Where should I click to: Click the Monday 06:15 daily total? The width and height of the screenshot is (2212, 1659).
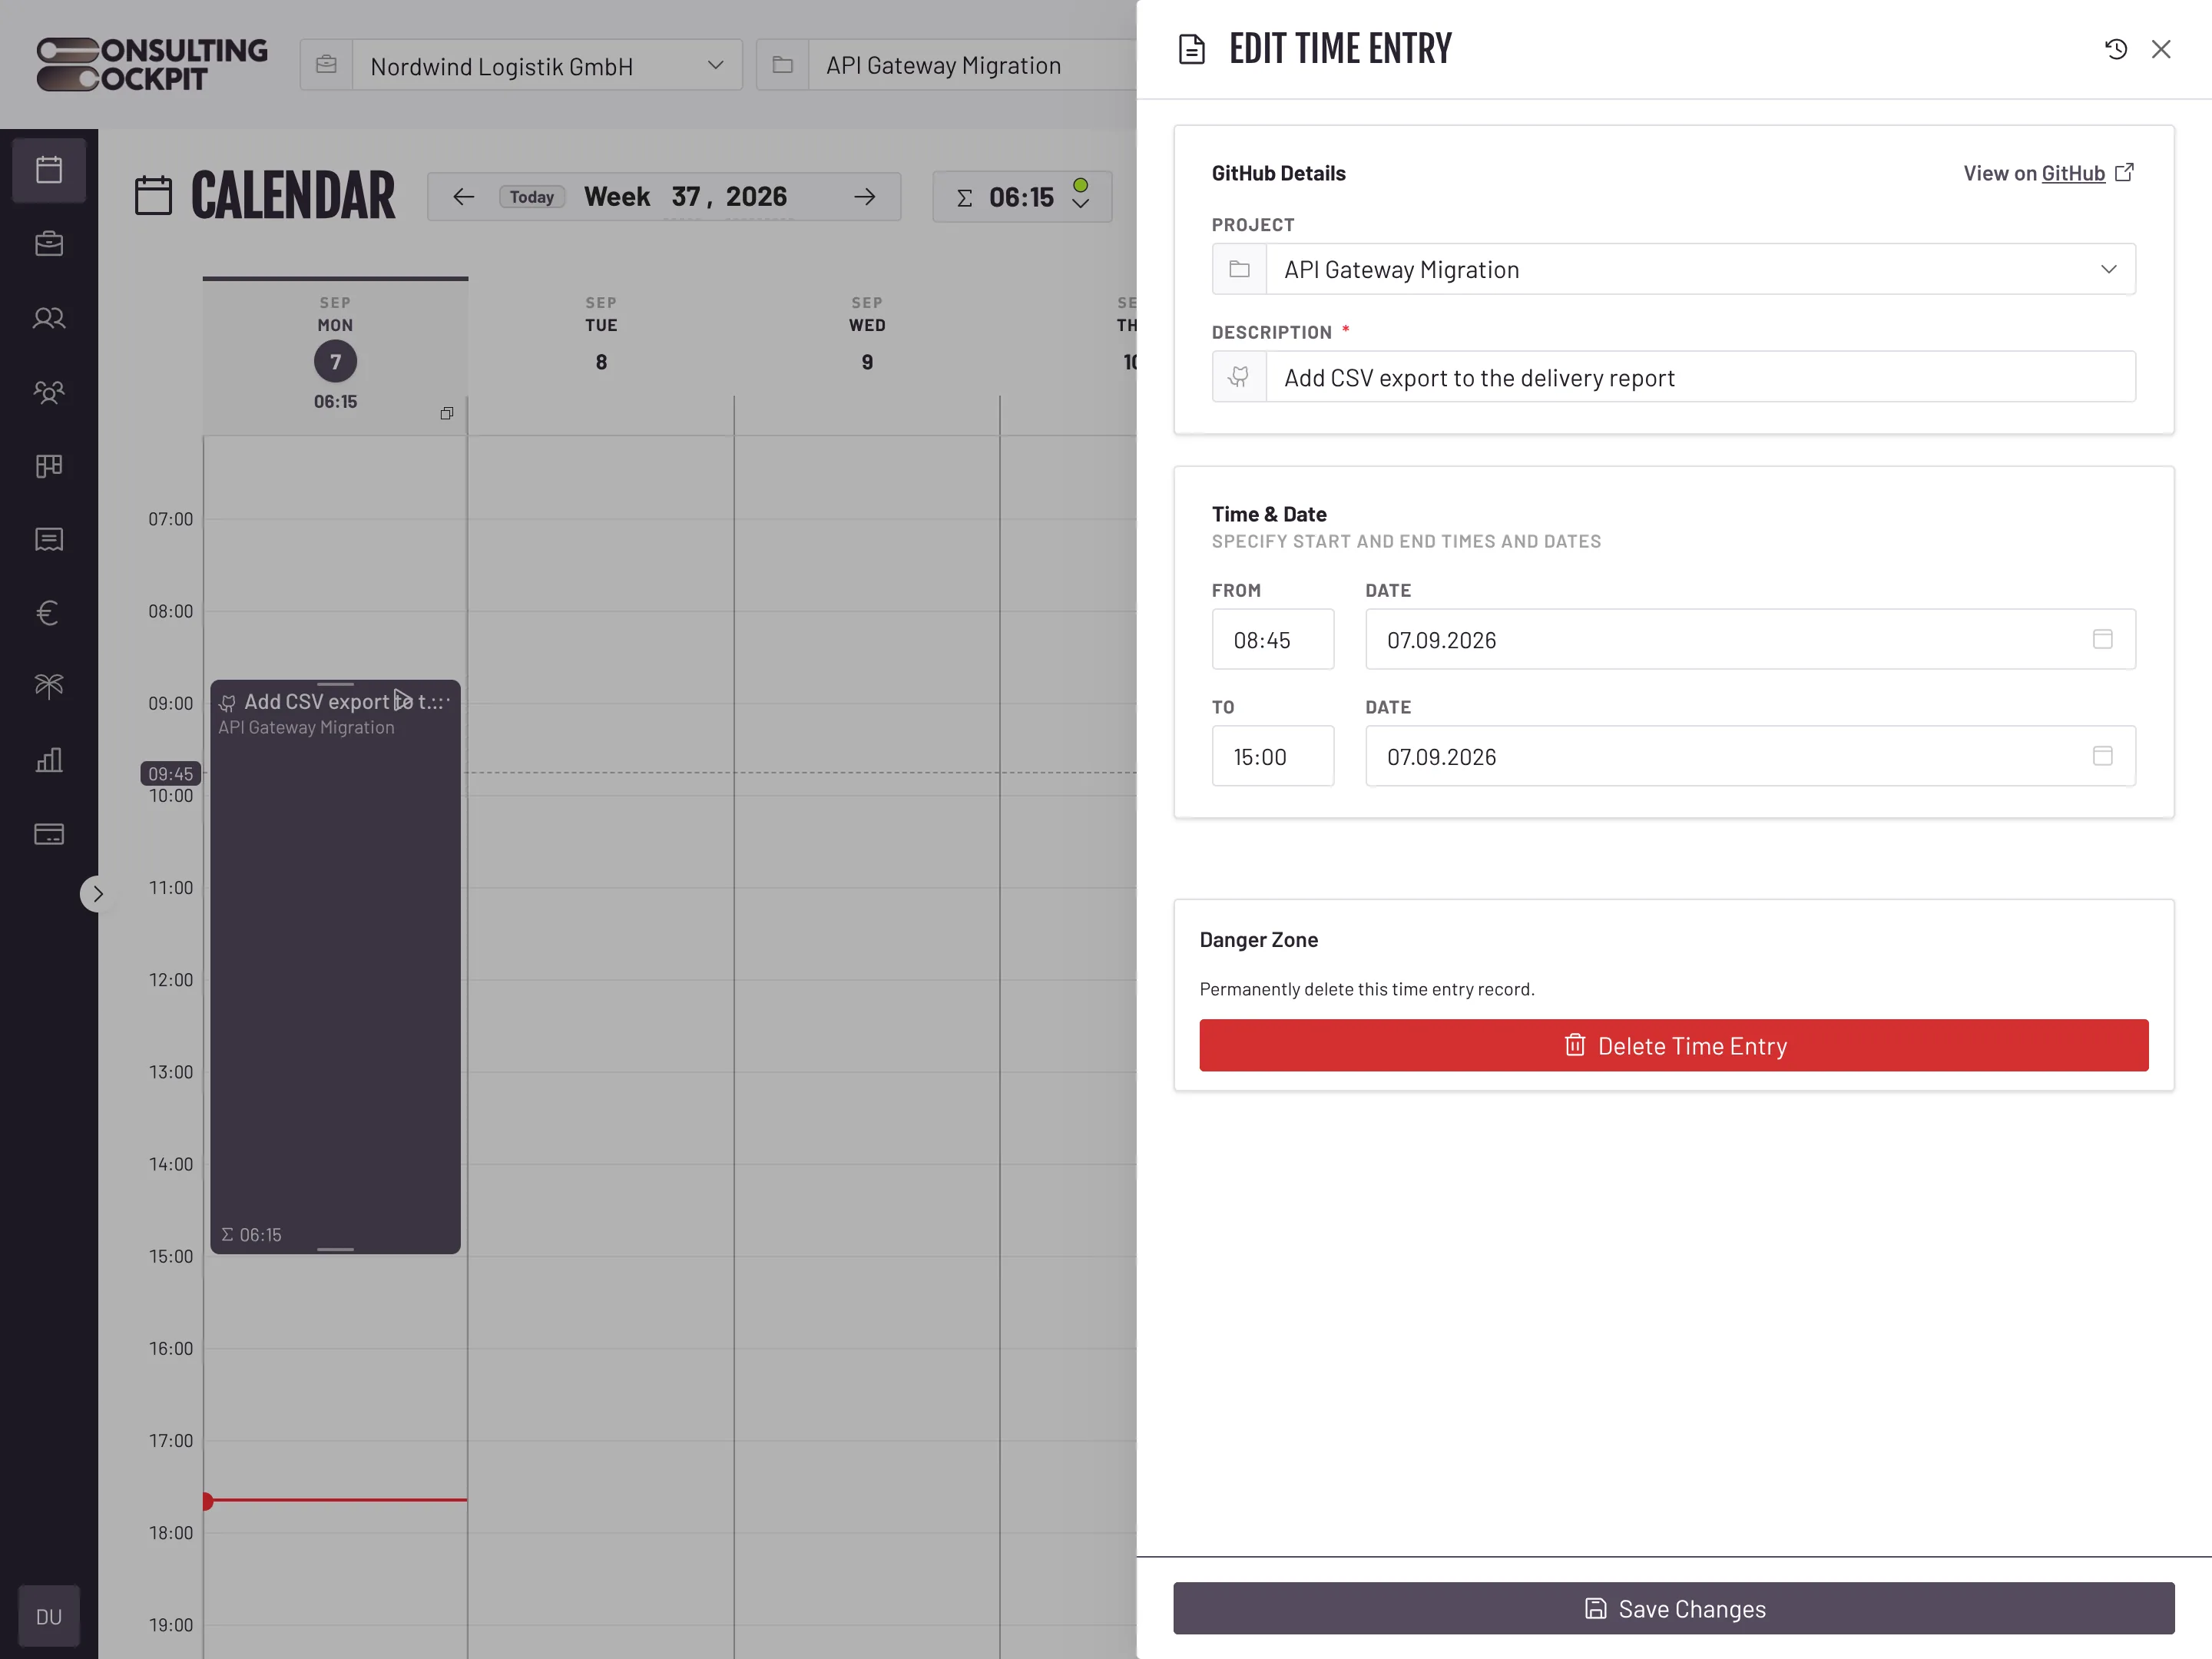(x=335, y=401)
